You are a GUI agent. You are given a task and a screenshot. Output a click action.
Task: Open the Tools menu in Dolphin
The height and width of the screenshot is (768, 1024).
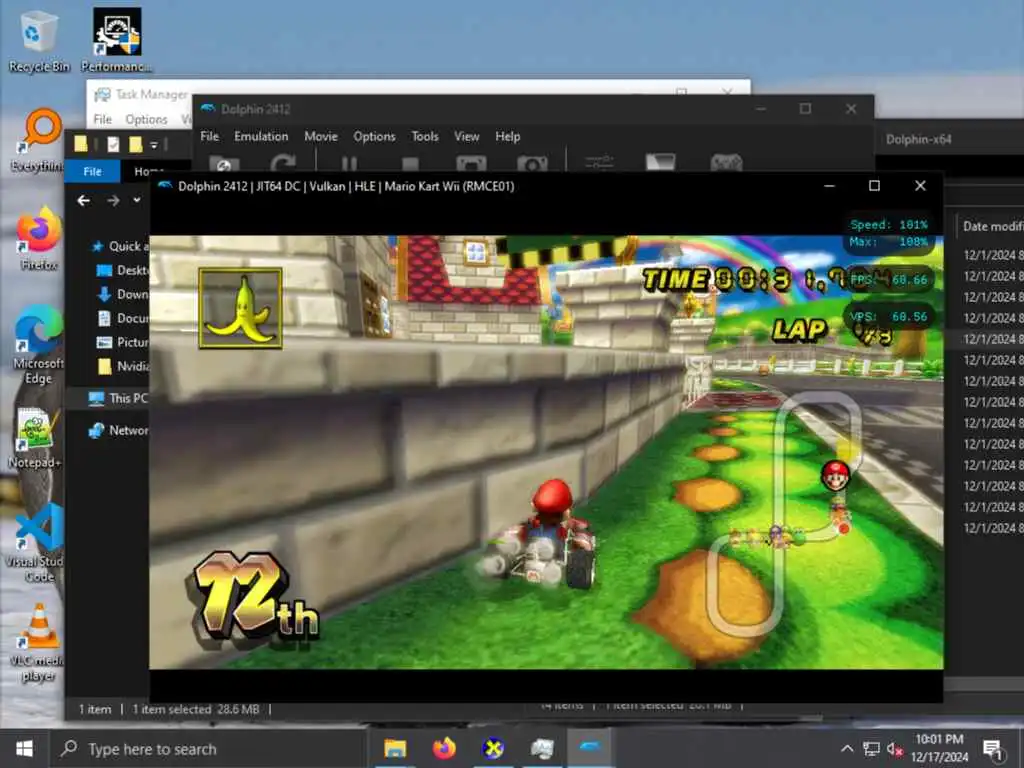[x=424, y=136]
